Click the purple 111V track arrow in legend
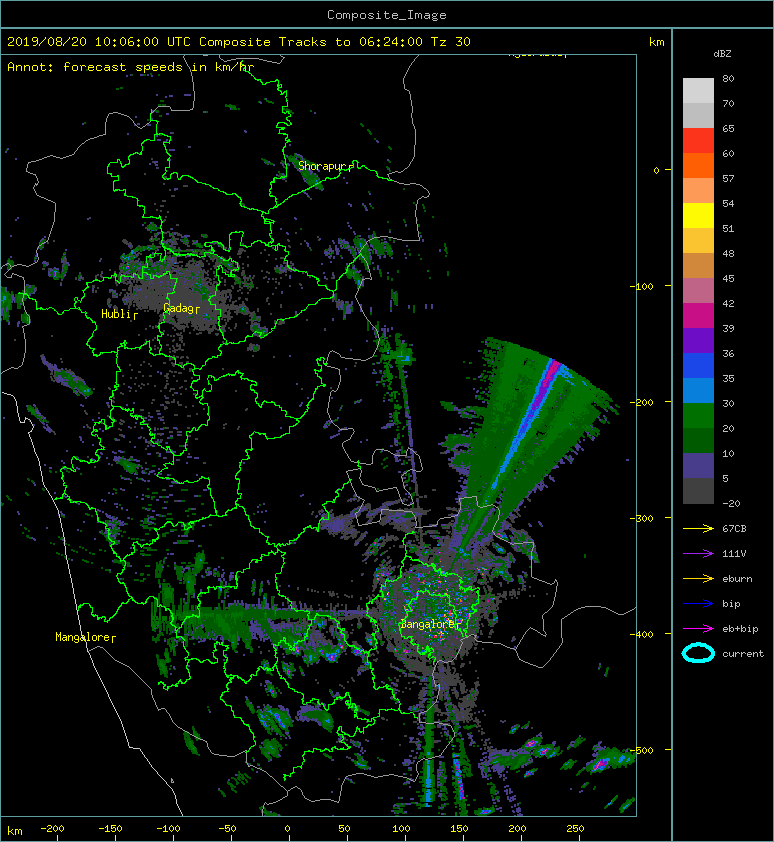This screenshot has width=774, height=842. pyautogui.click(x=698, y=554)
